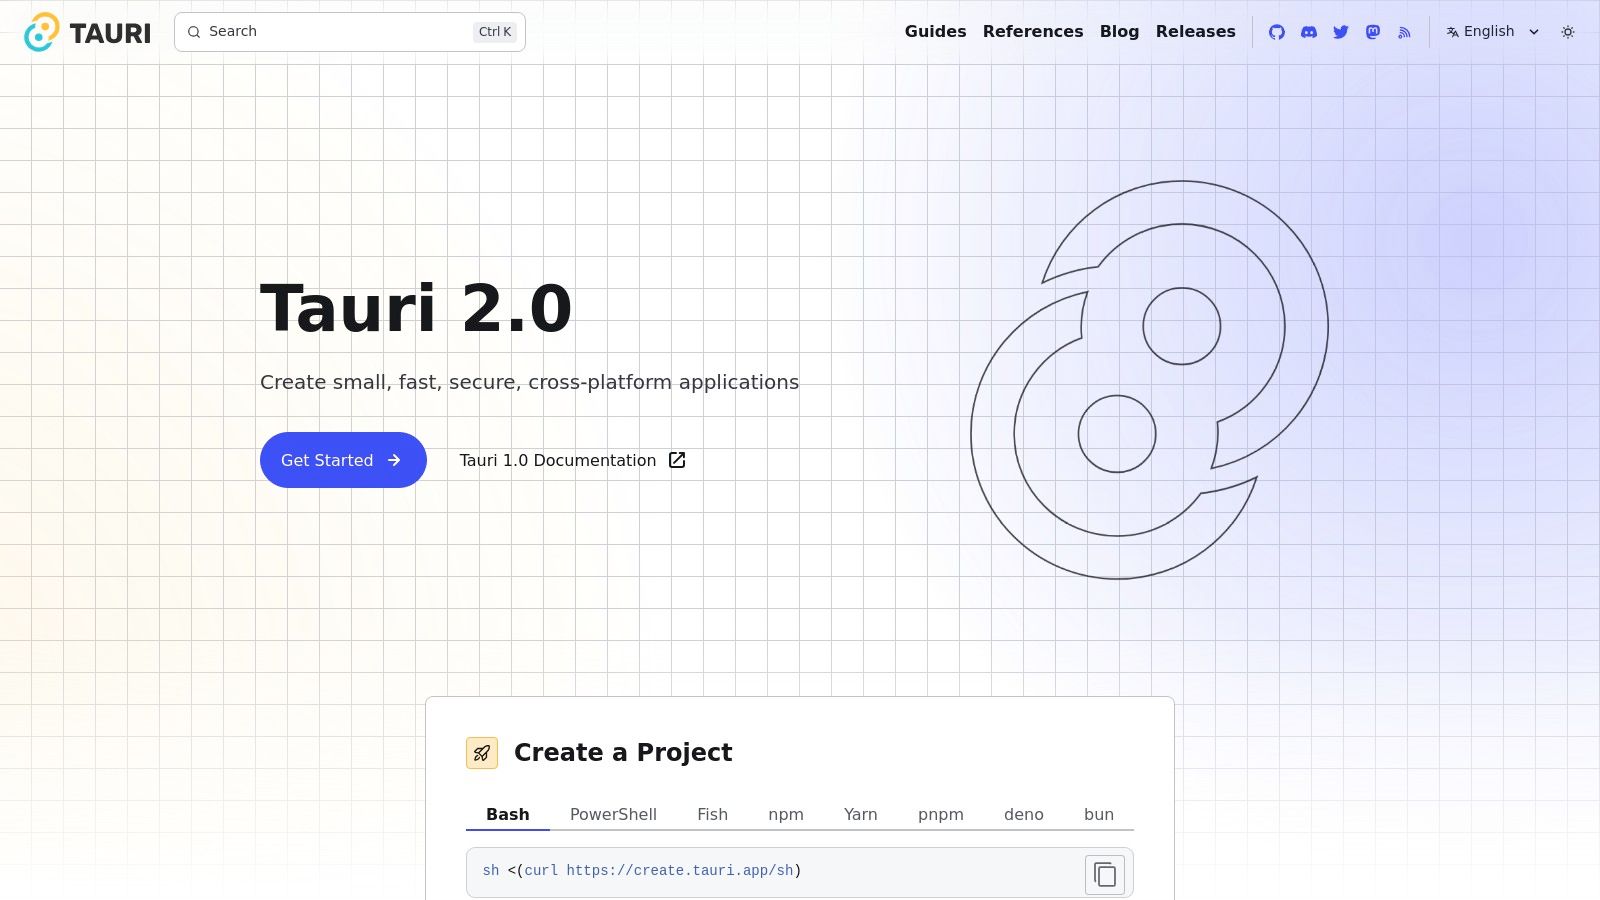Go to the Blog page

1119,31
